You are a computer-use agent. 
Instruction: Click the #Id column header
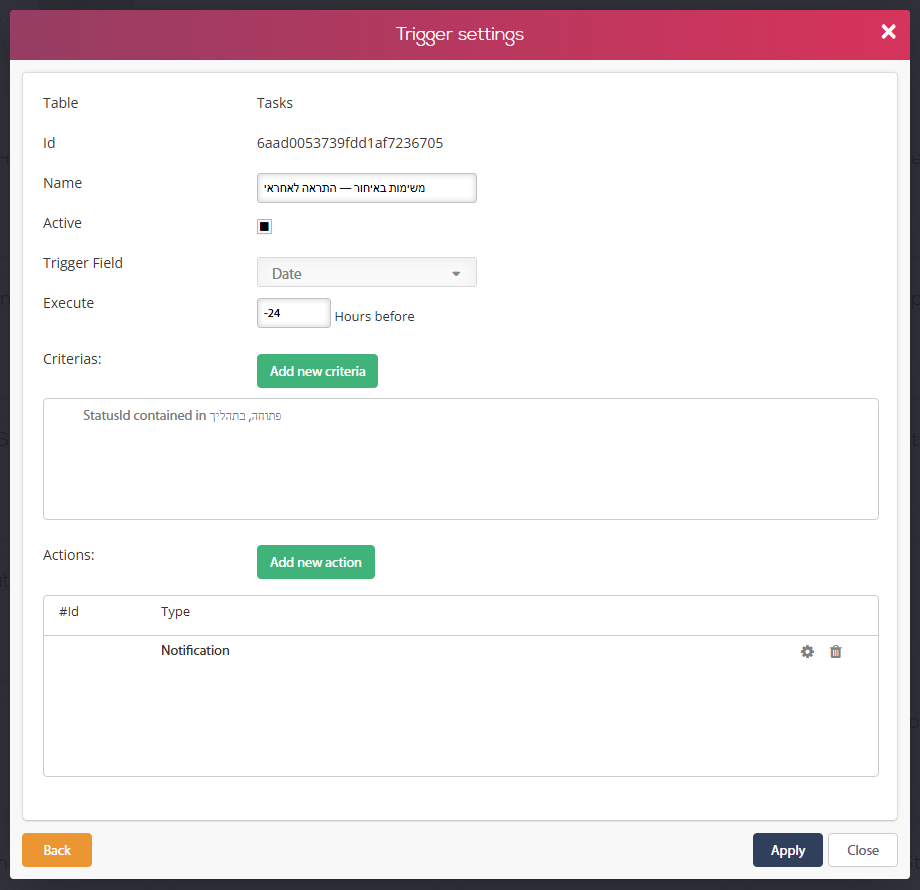coord(69,611)
